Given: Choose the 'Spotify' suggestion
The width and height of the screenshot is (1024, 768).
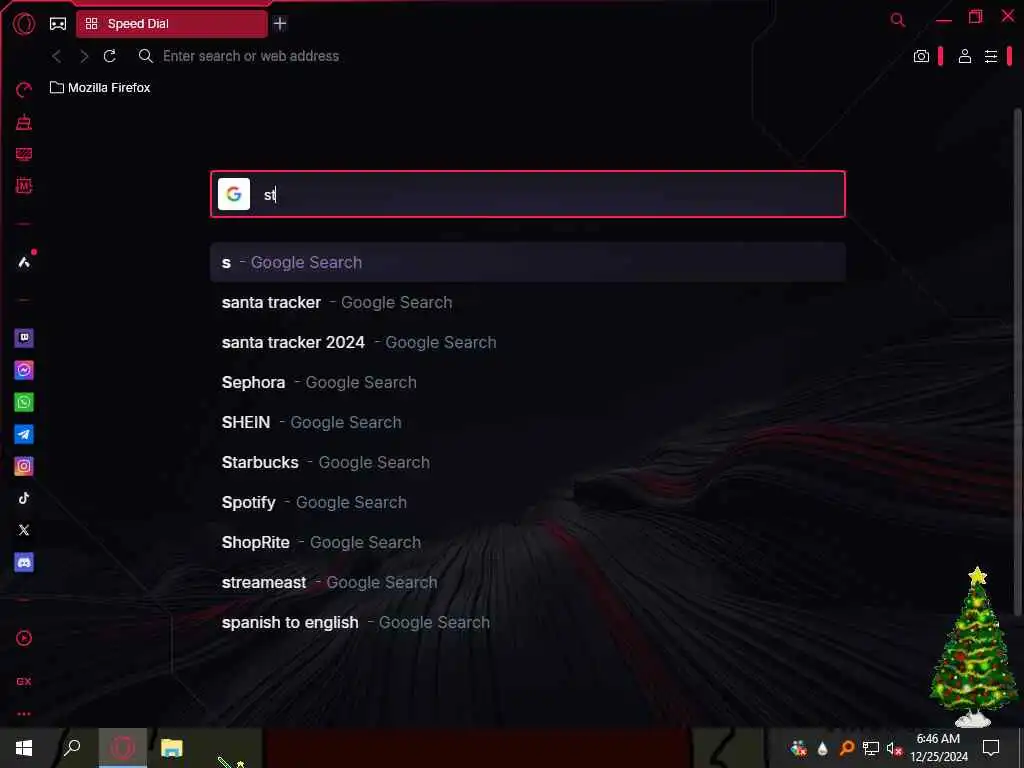Looking at the screenshot, I should pos(528,502).
